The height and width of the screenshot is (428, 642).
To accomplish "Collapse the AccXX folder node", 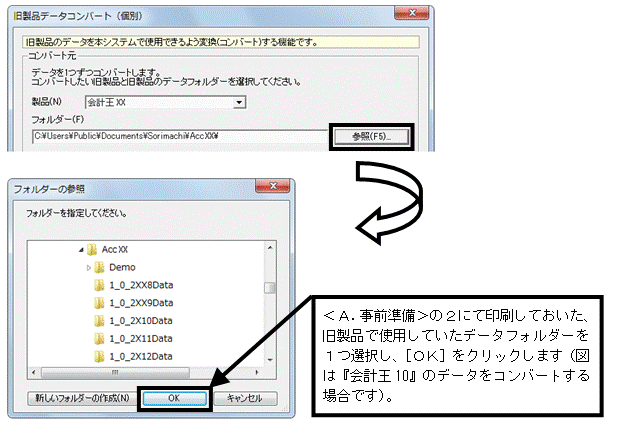I will [x=81, y=249].
